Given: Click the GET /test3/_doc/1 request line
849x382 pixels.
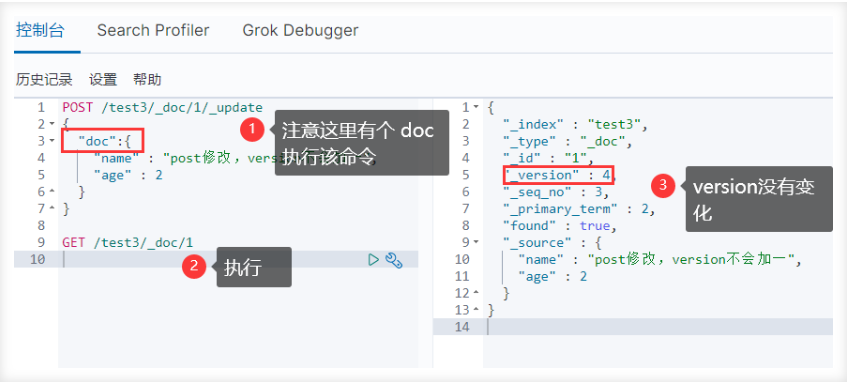Looking at the screenshot, I should tap(128, 242).
